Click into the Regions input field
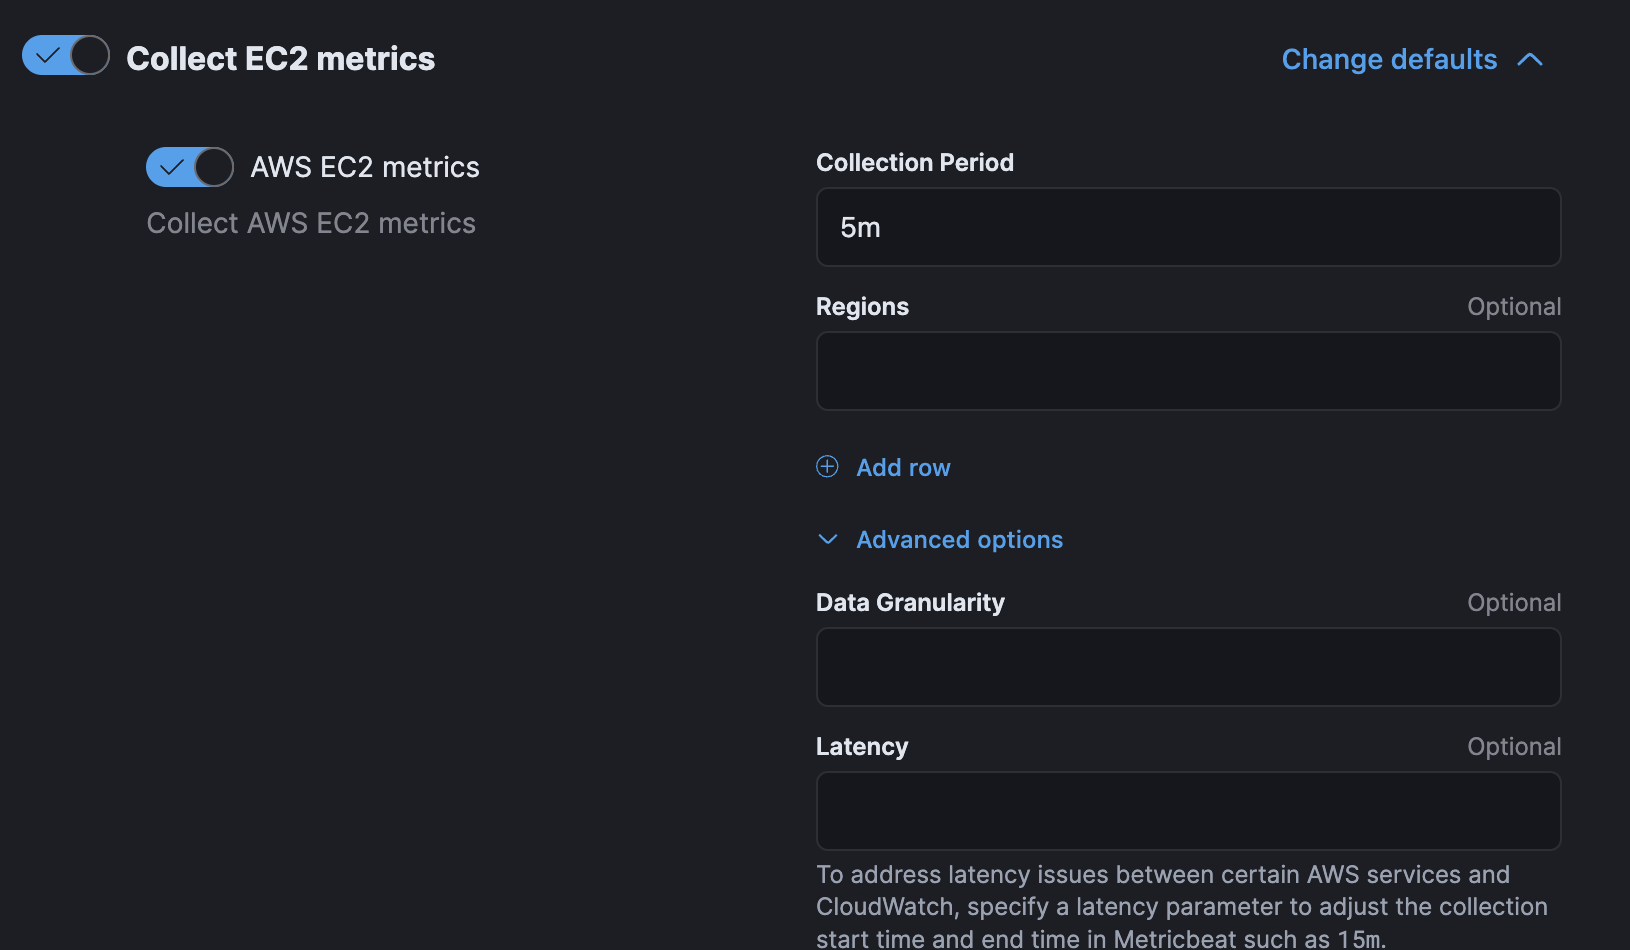 (1188, 372)
